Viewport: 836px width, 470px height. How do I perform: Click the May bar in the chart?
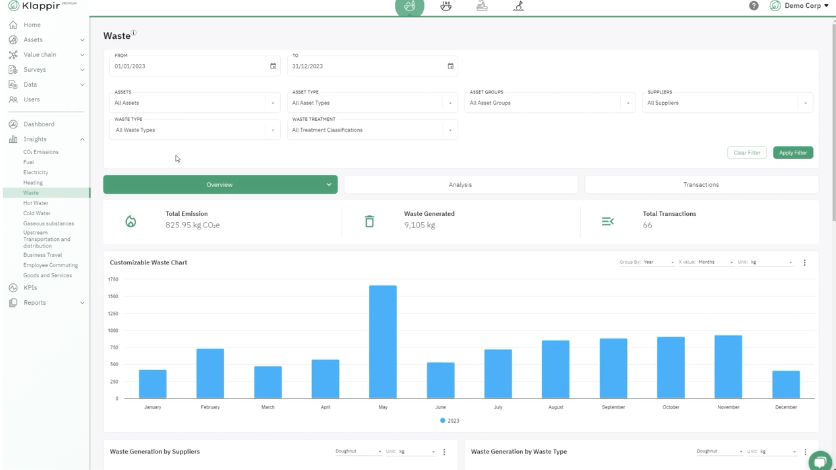click(383, 341)
